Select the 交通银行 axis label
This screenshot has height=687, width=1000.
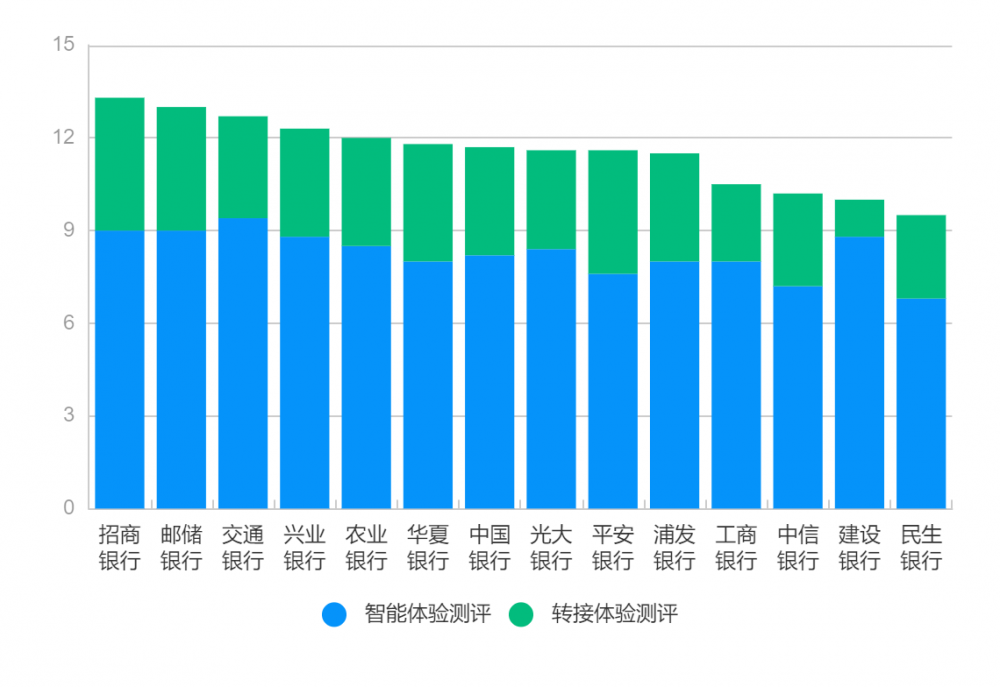(243, 547)
